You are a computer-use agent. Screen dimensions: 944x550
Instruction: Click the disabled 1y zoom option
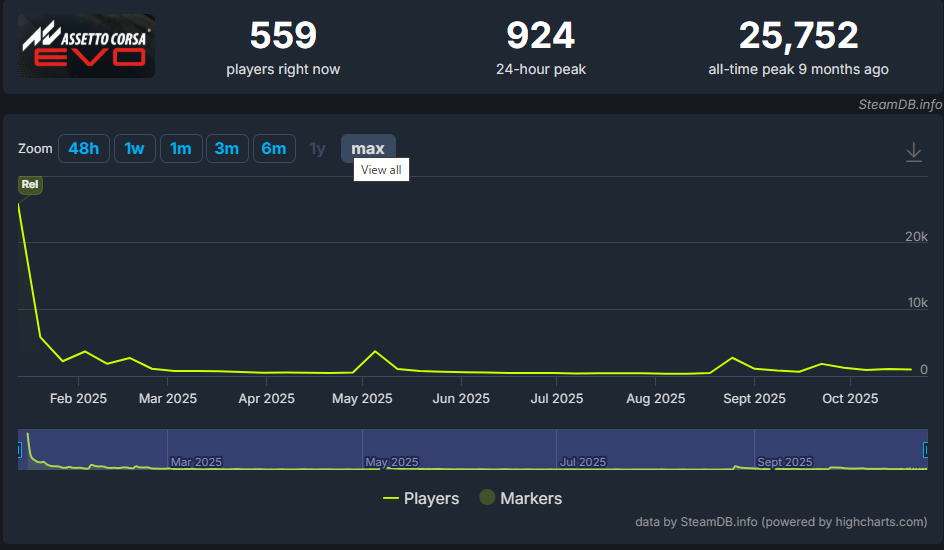[x=317, y=149]
